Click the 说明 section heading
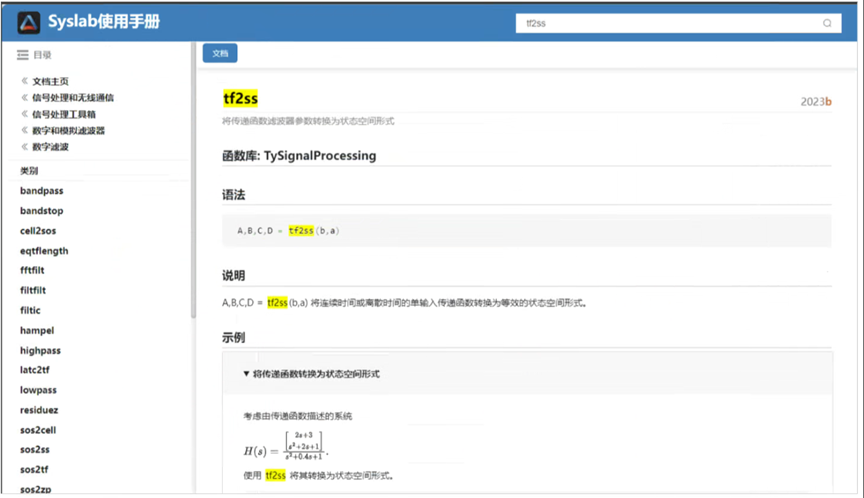864x498 pixels. 234,275
